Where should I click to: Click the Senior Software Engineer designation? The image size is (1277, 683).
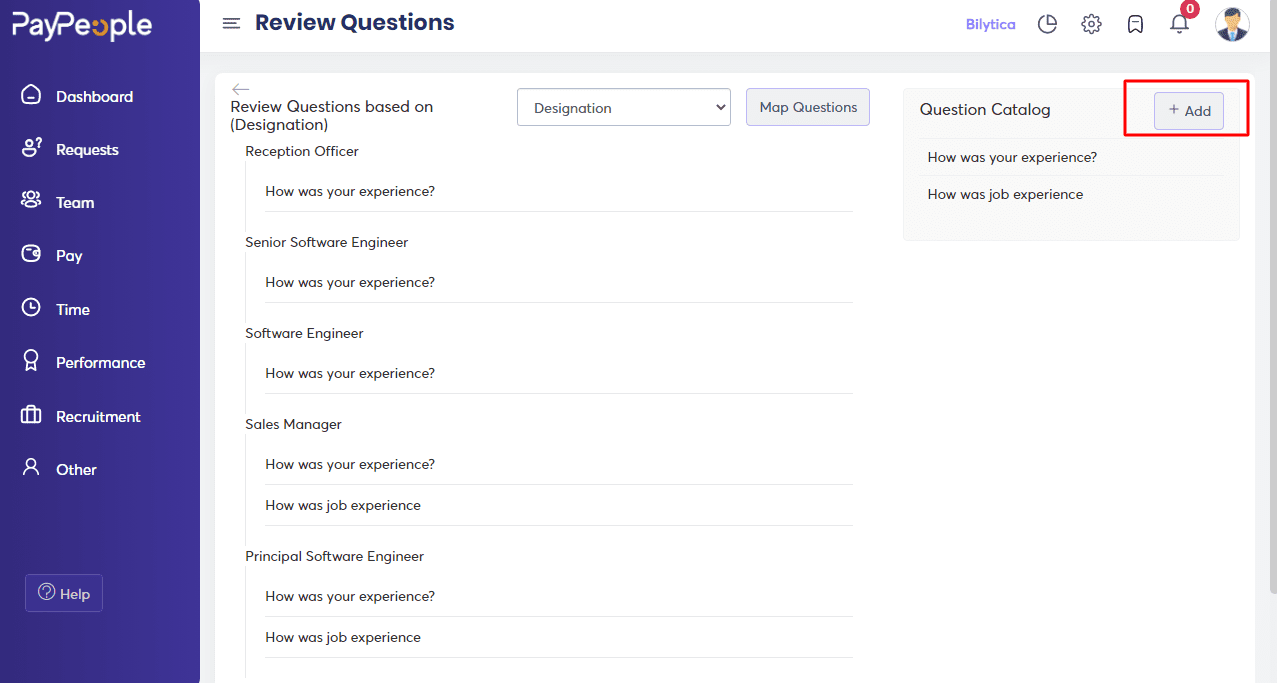click(327, 242)
